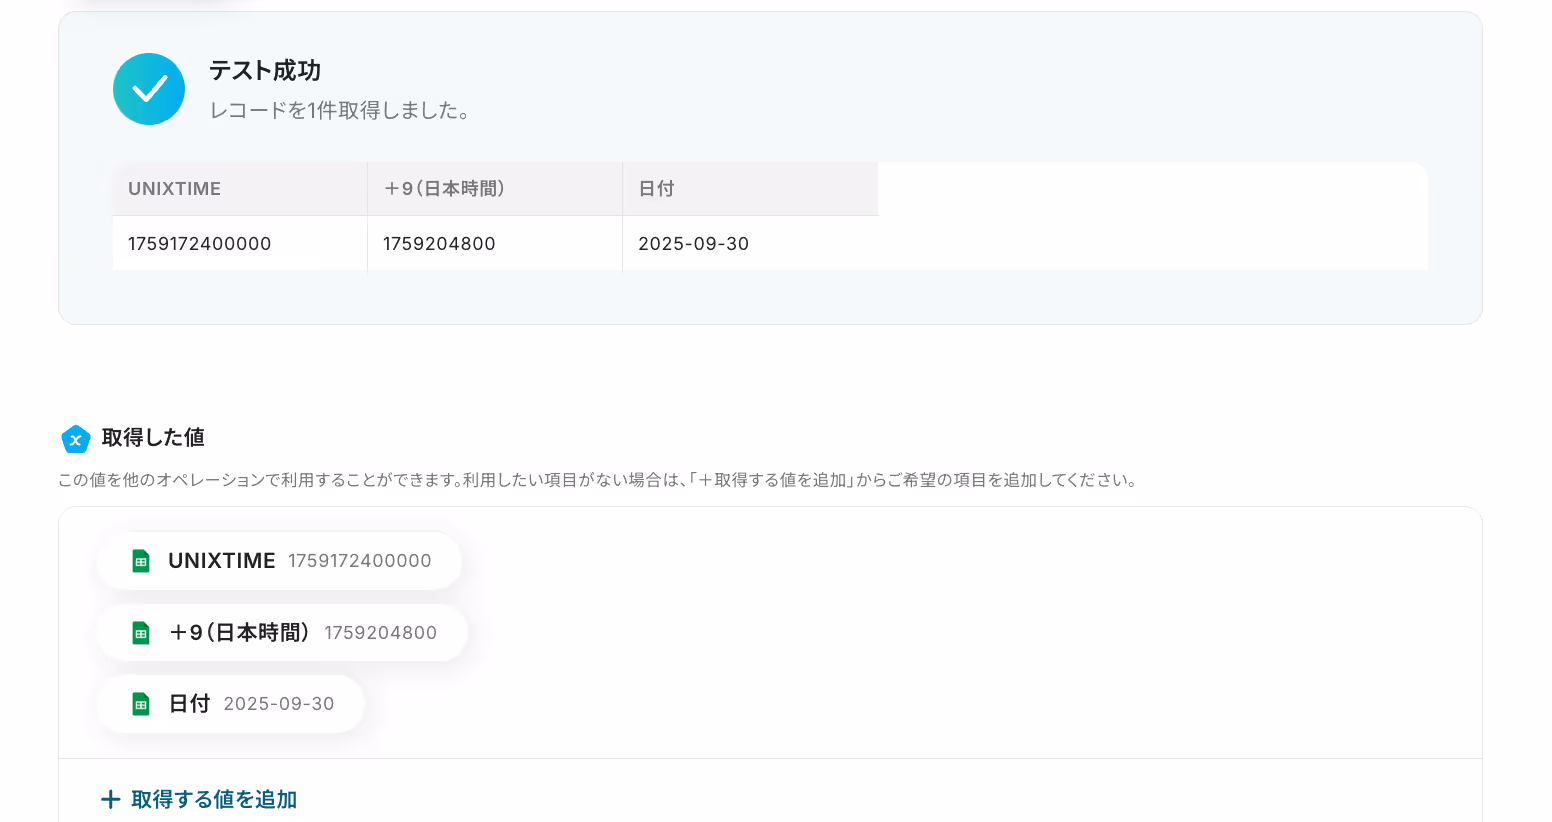Viewport: 1552px width, 822px height.
Task: Click the +9(日本時間) column header in table
Action: pos(495,189)
